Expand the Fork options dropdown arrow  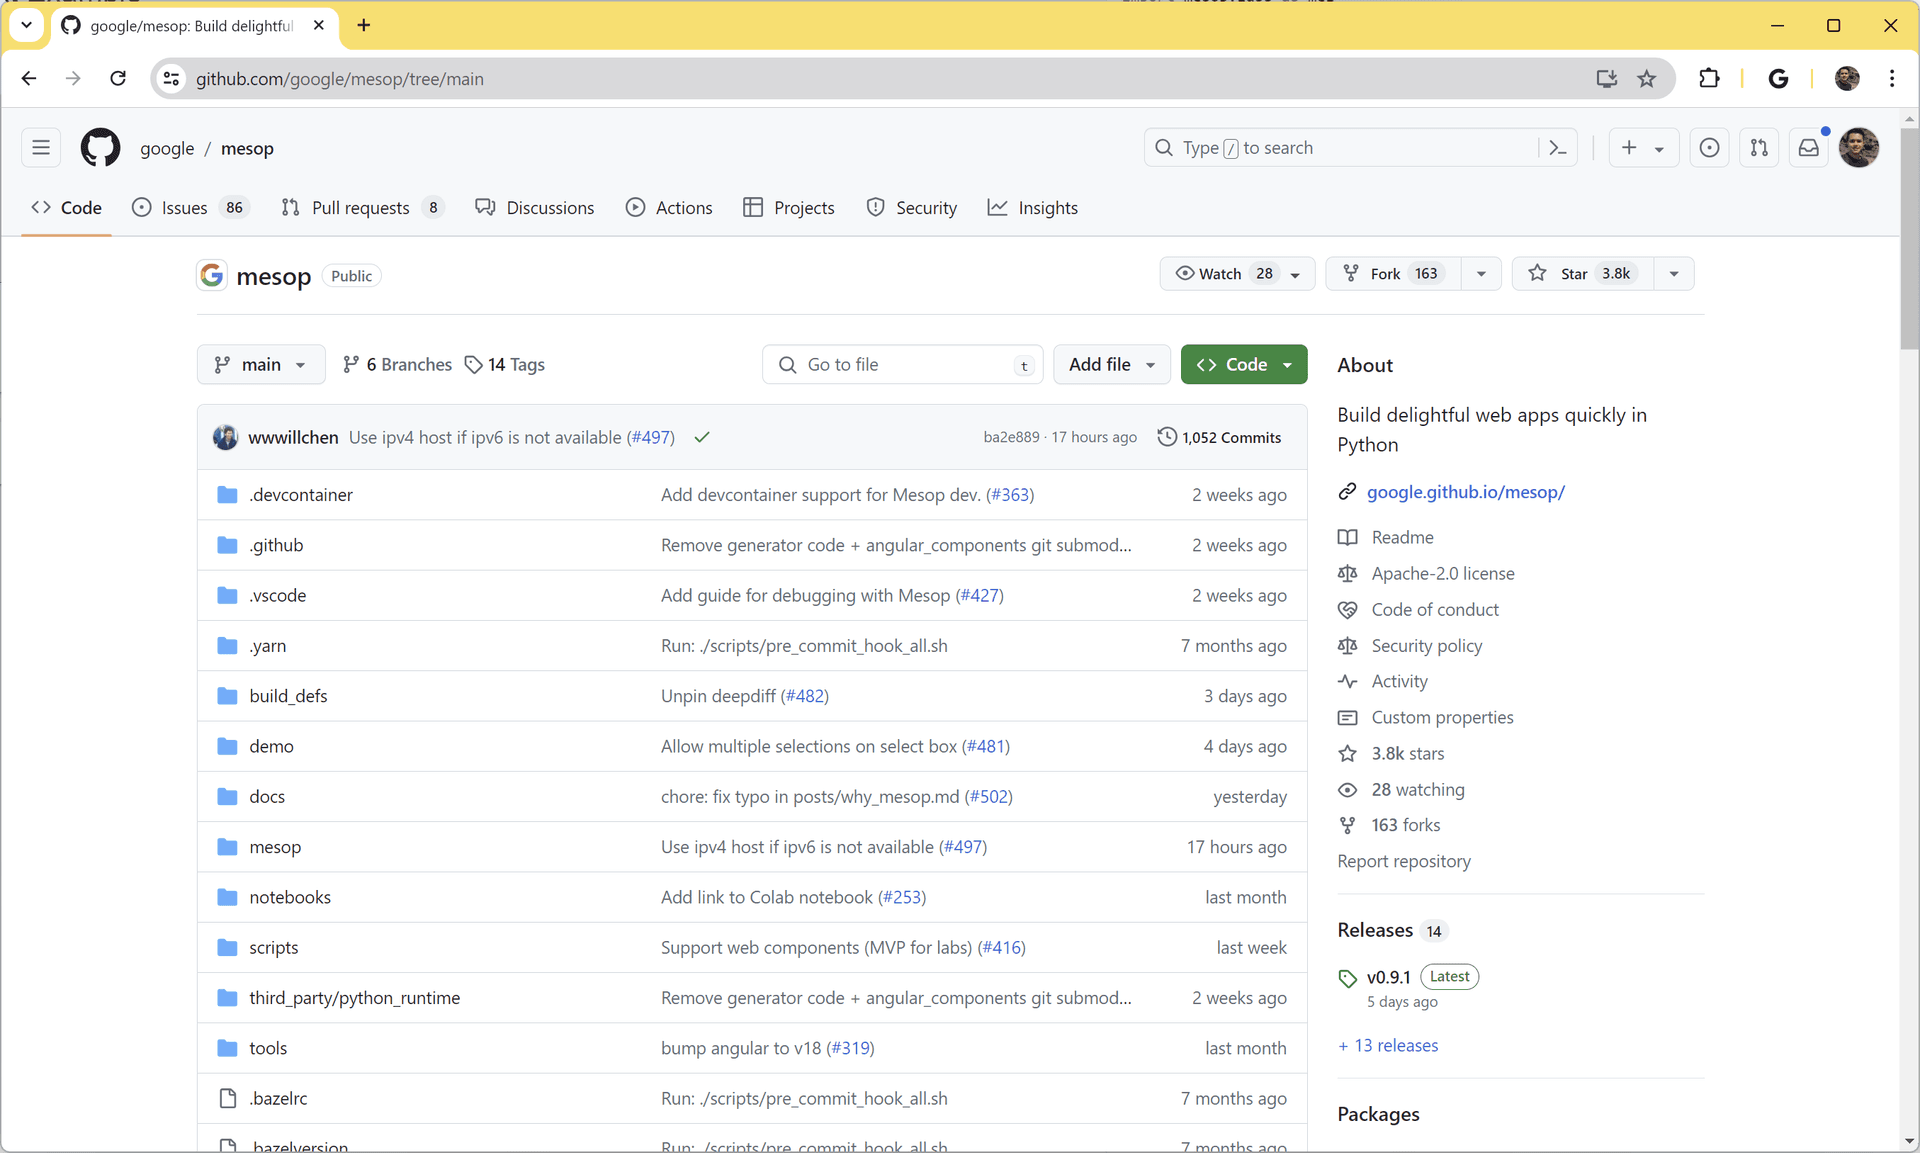(1481, 274)
